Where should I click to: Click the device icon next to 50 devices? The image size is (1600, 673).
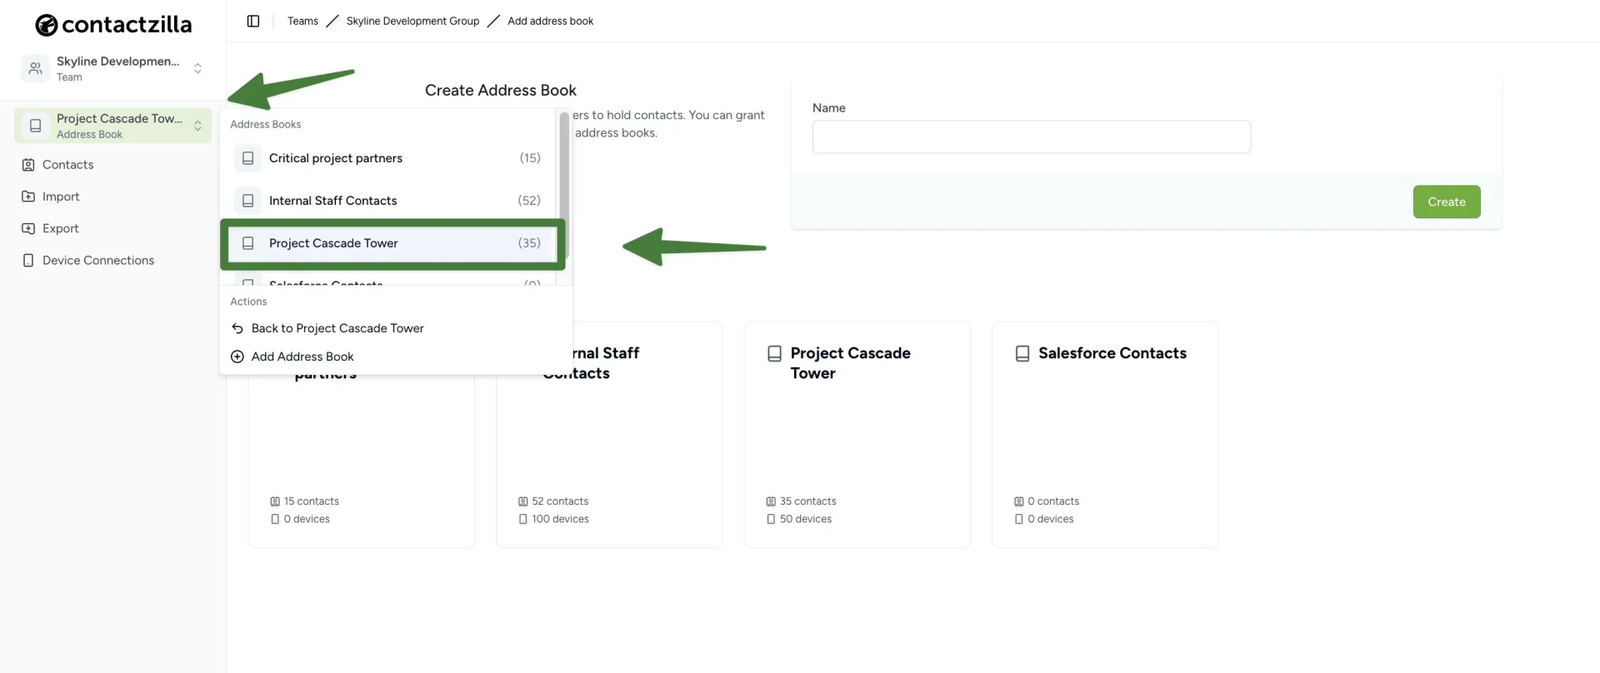pos(771,520)
